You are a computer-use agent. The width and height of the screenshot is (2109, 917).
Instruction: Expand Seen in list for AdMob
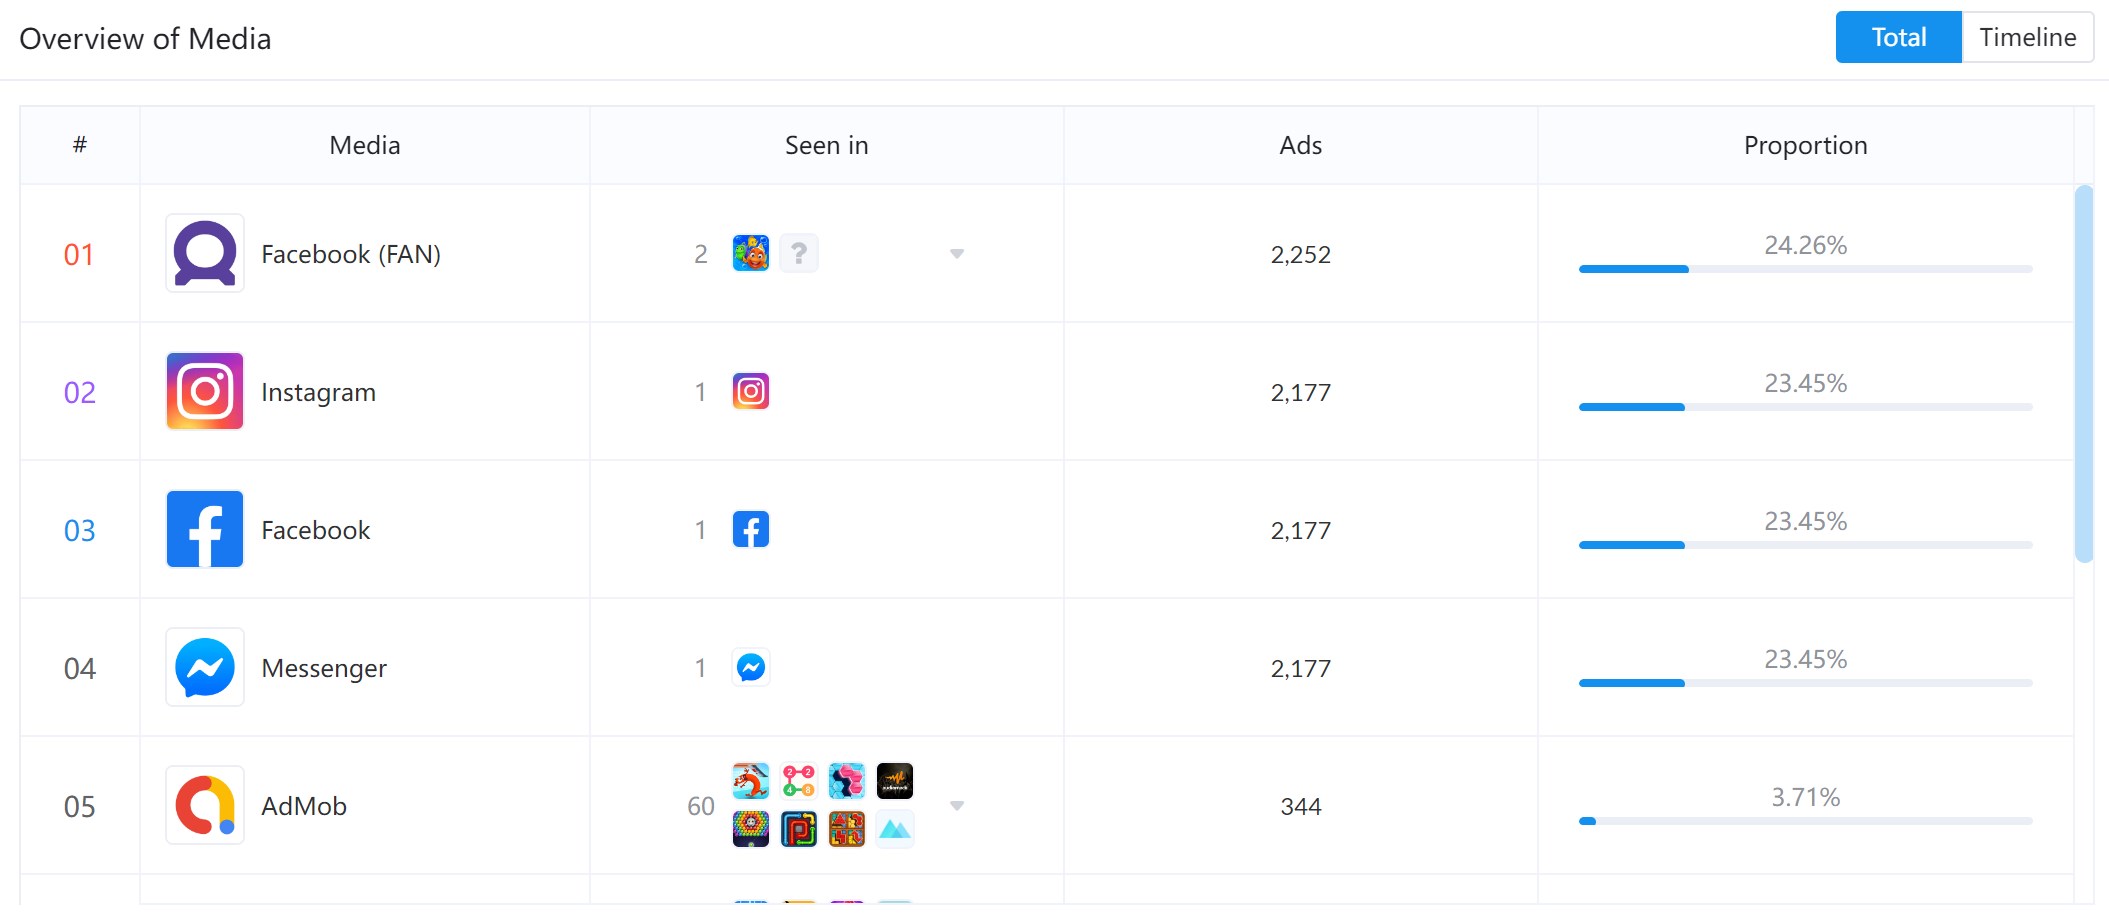(x=957, y=806)
